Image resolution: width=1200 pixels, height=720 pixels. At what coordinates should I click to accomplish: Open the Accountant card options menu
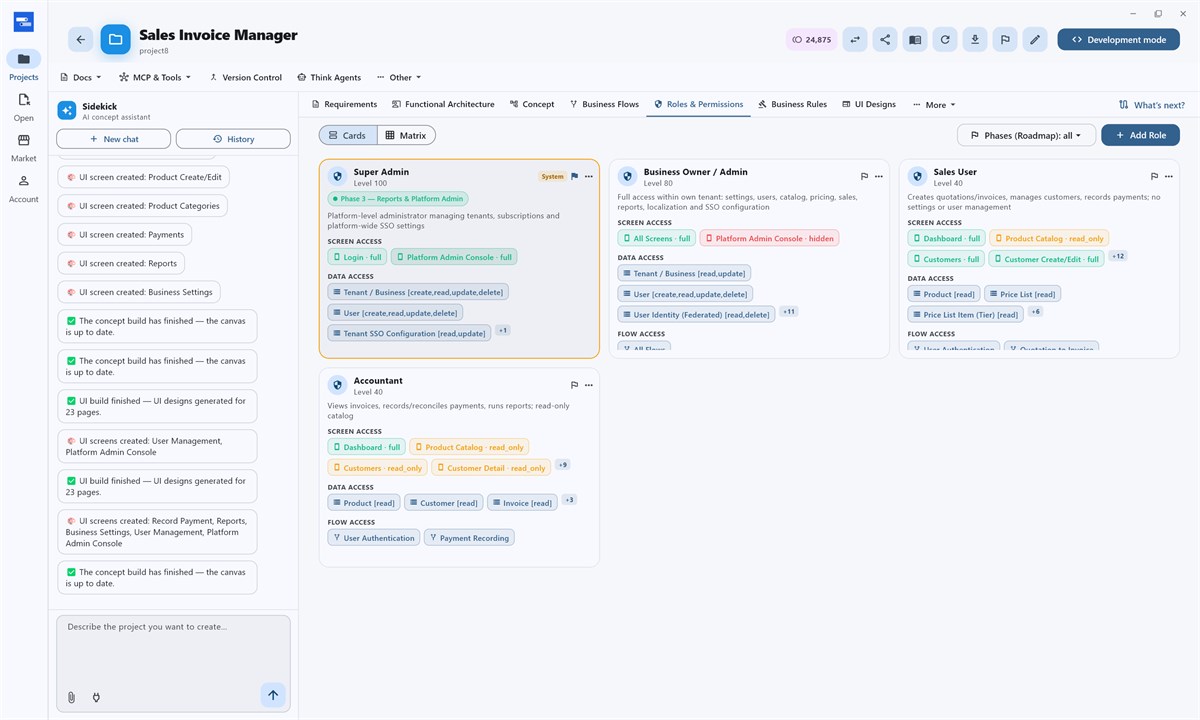589,385
